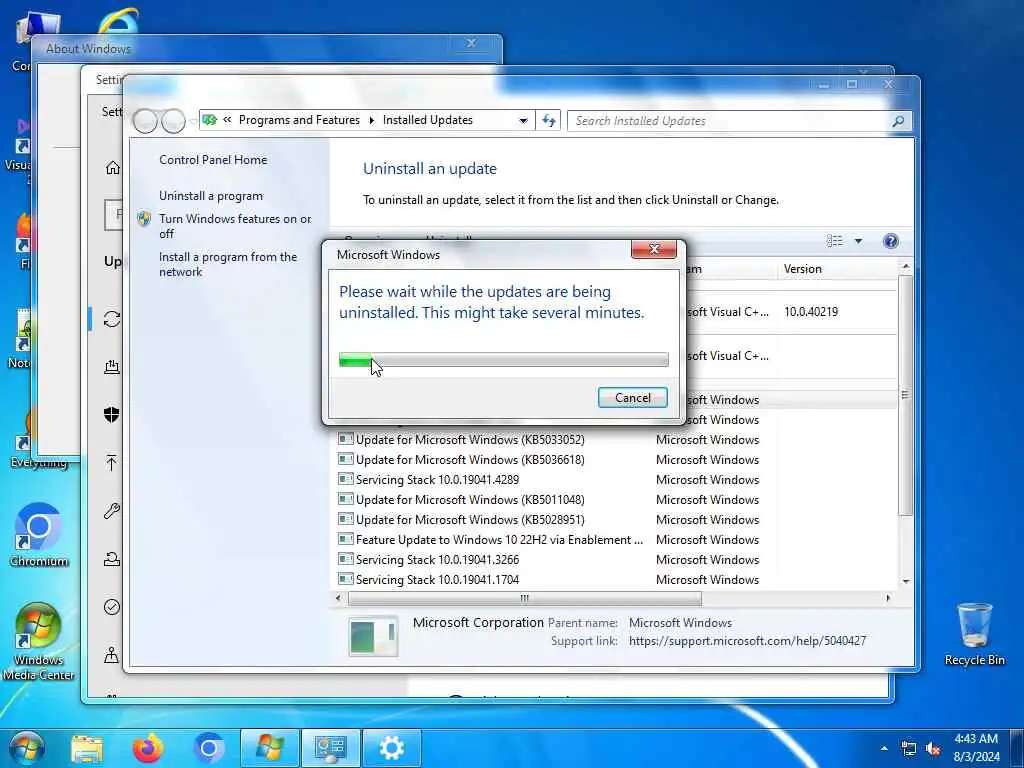Image resolution: width=1024 pixels, height=768 pixels.
Task: Switch to Settings gear taskbar button
Action: coord(391,748)
